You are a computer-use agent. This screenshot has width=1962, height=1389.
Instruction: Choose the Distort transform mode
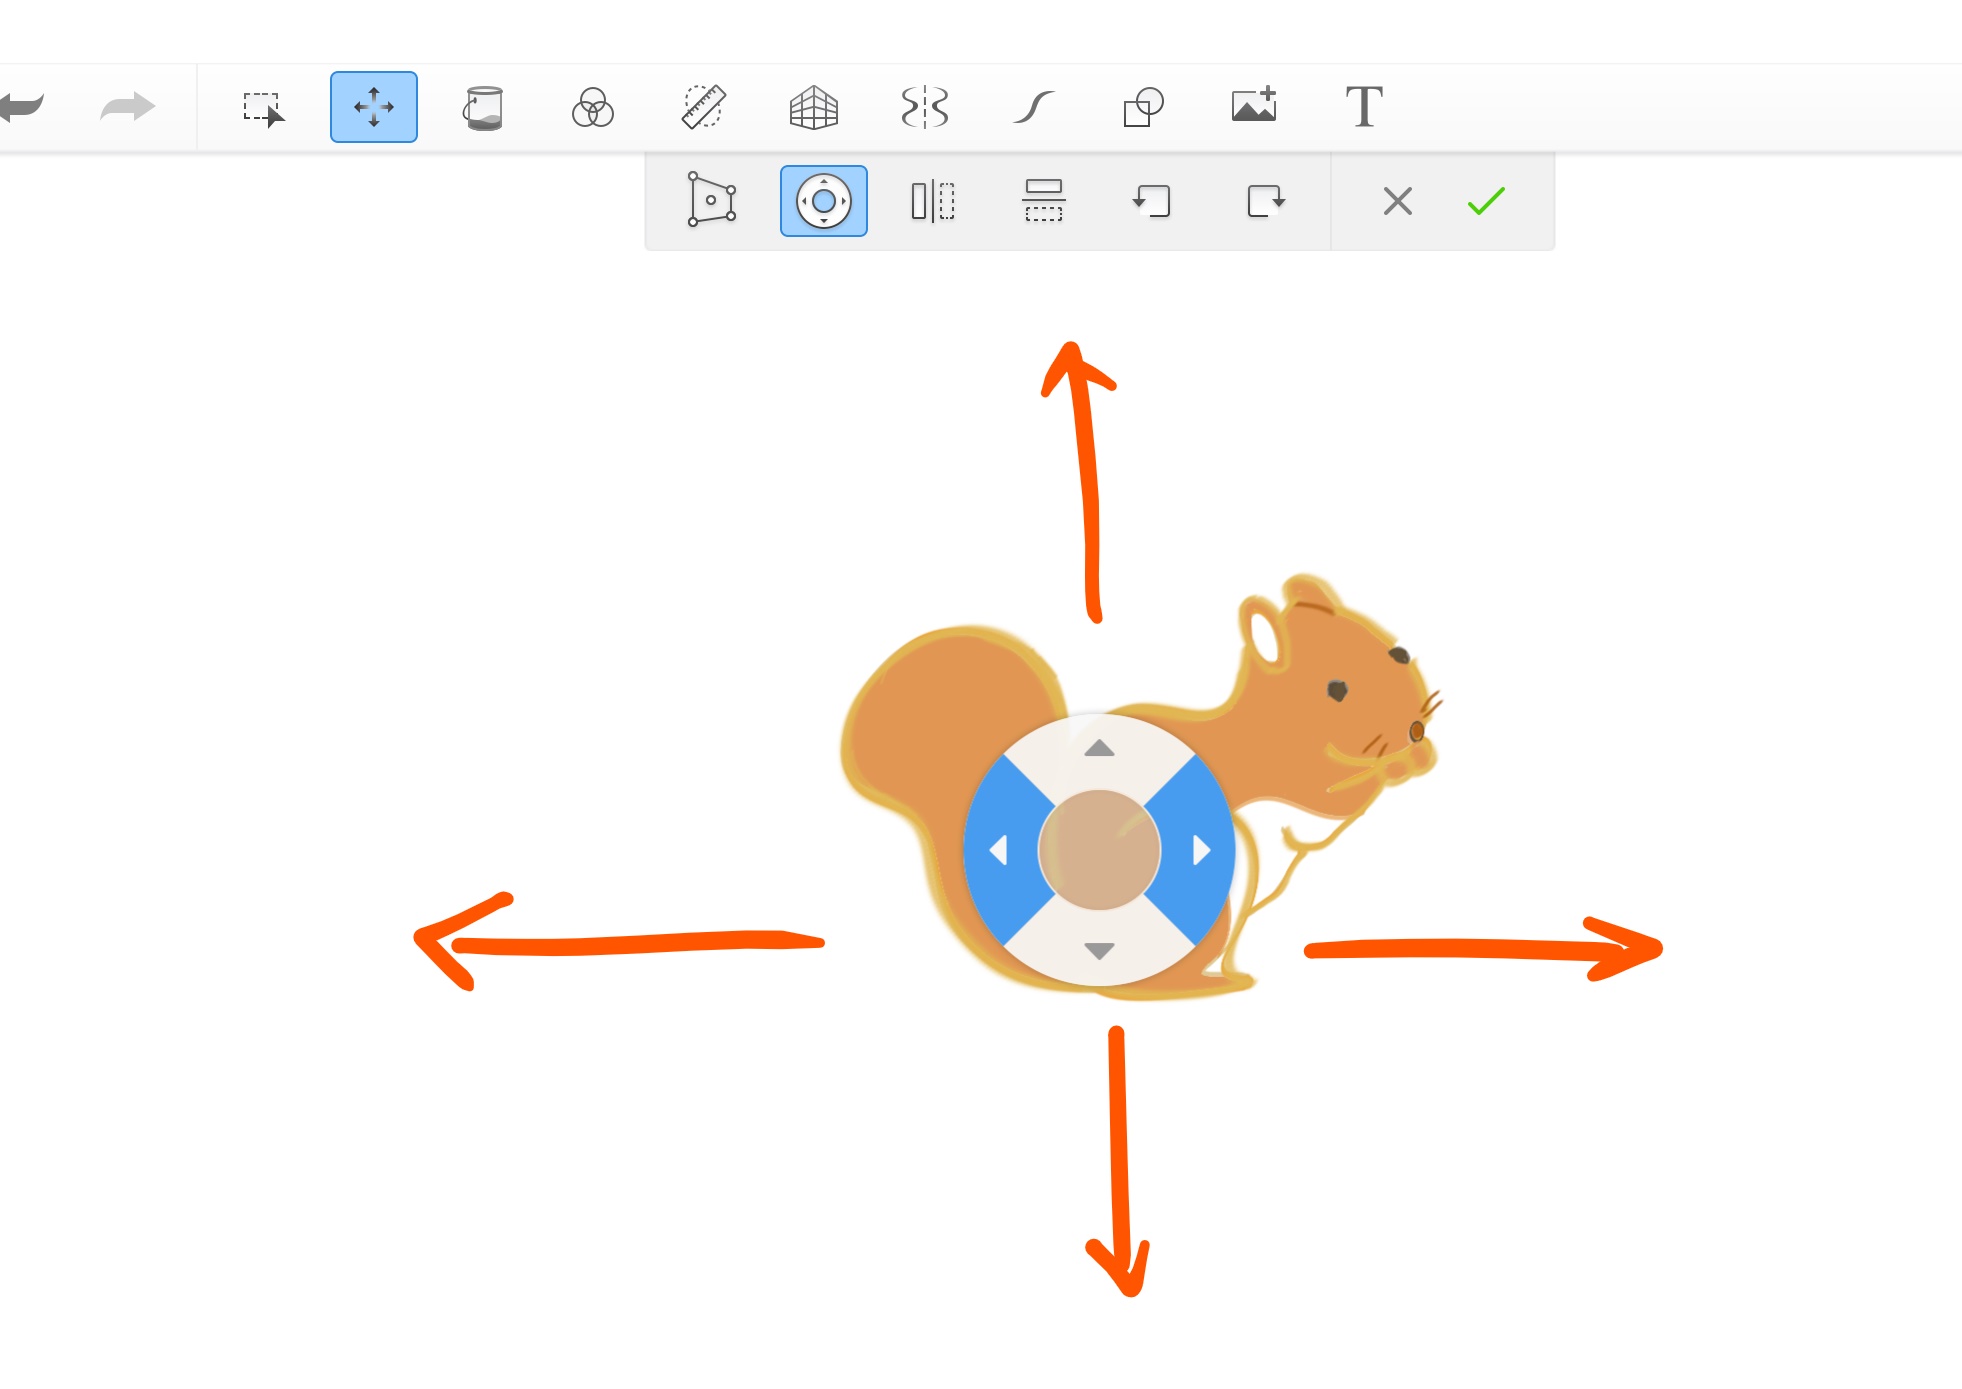[x=712, y=200]
